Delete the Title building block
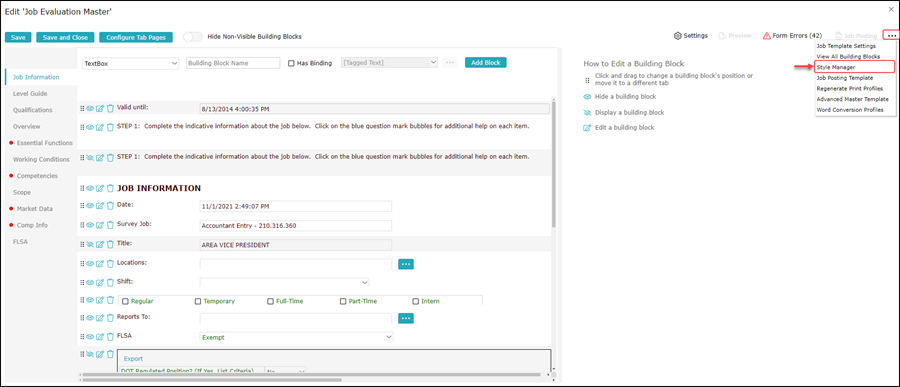 (110, 245)
